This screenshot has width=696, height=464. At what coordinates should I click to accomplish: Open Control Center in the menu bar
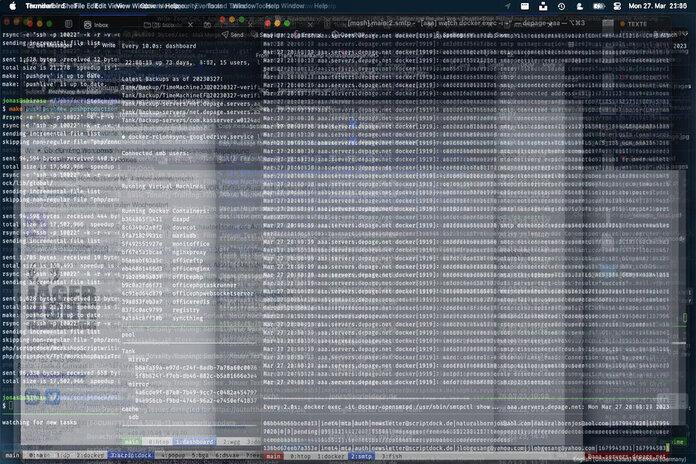click(x=617, y=6)
